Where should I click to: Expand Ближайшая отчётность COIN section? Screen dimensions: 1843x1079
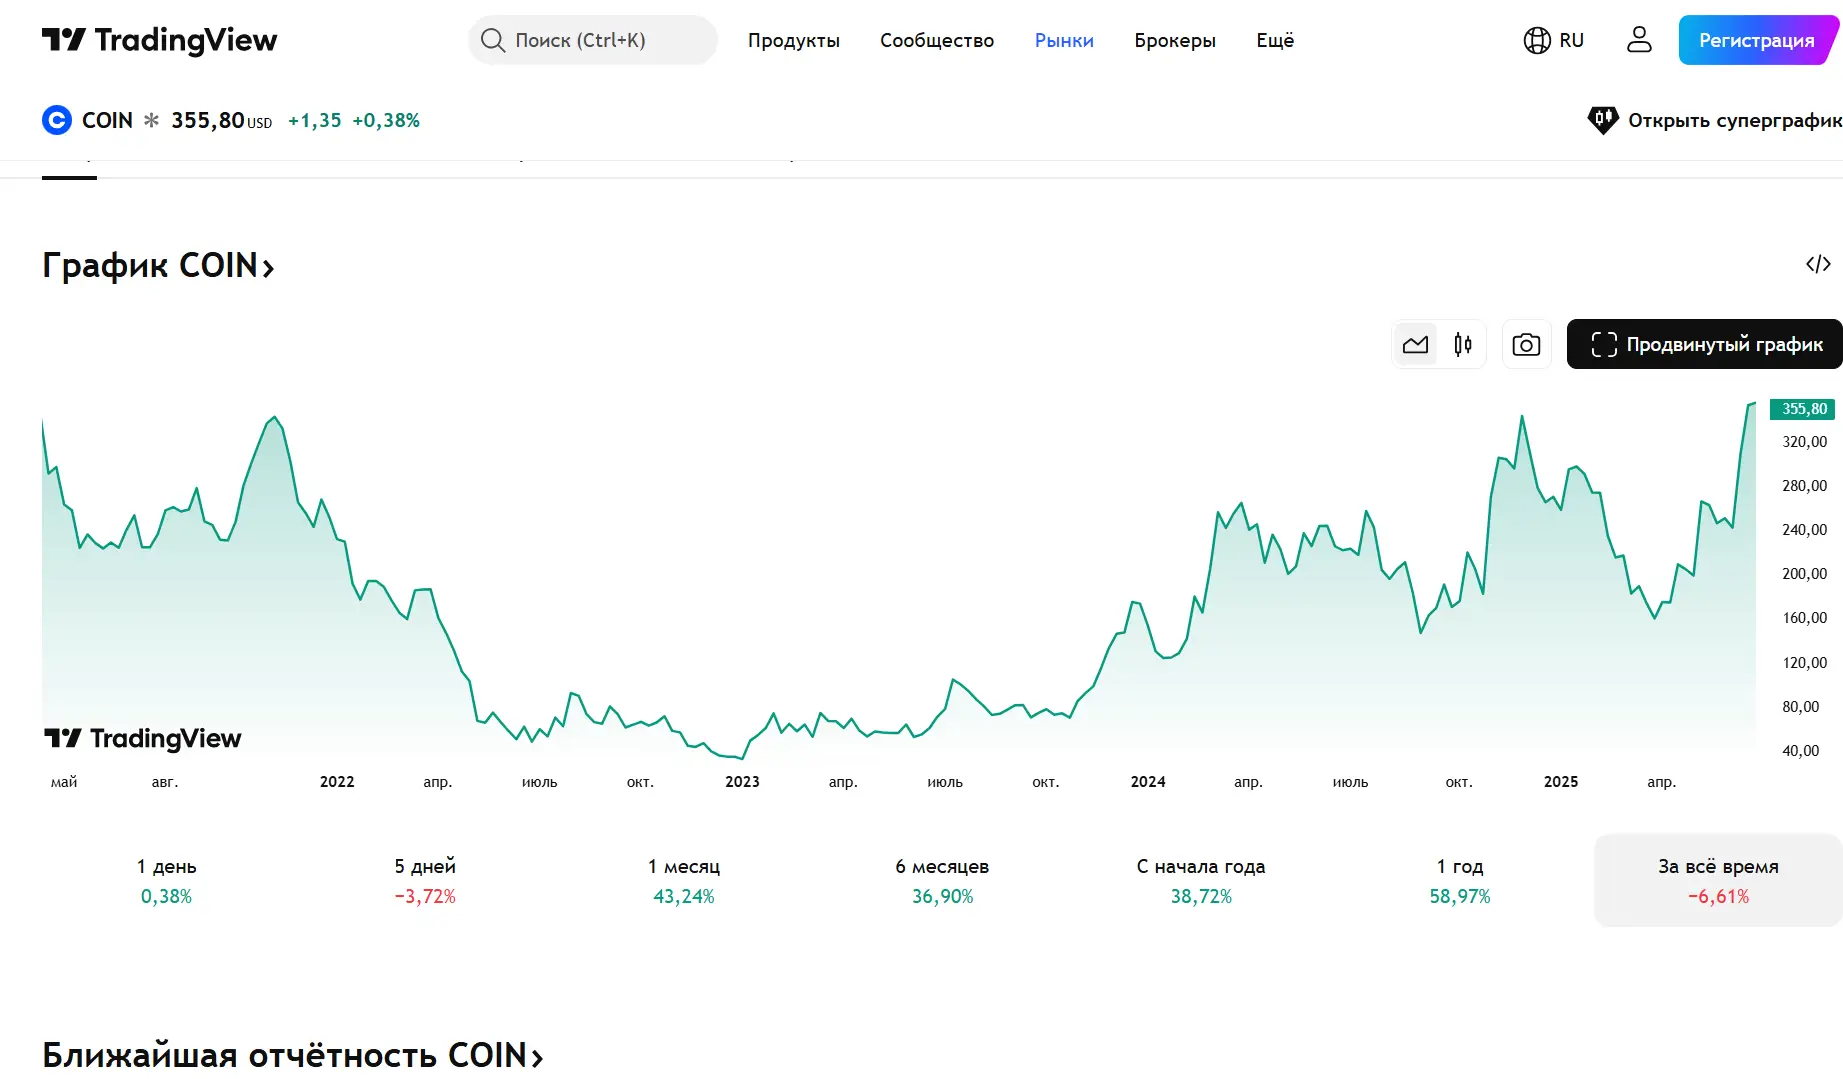point(537,1055)
